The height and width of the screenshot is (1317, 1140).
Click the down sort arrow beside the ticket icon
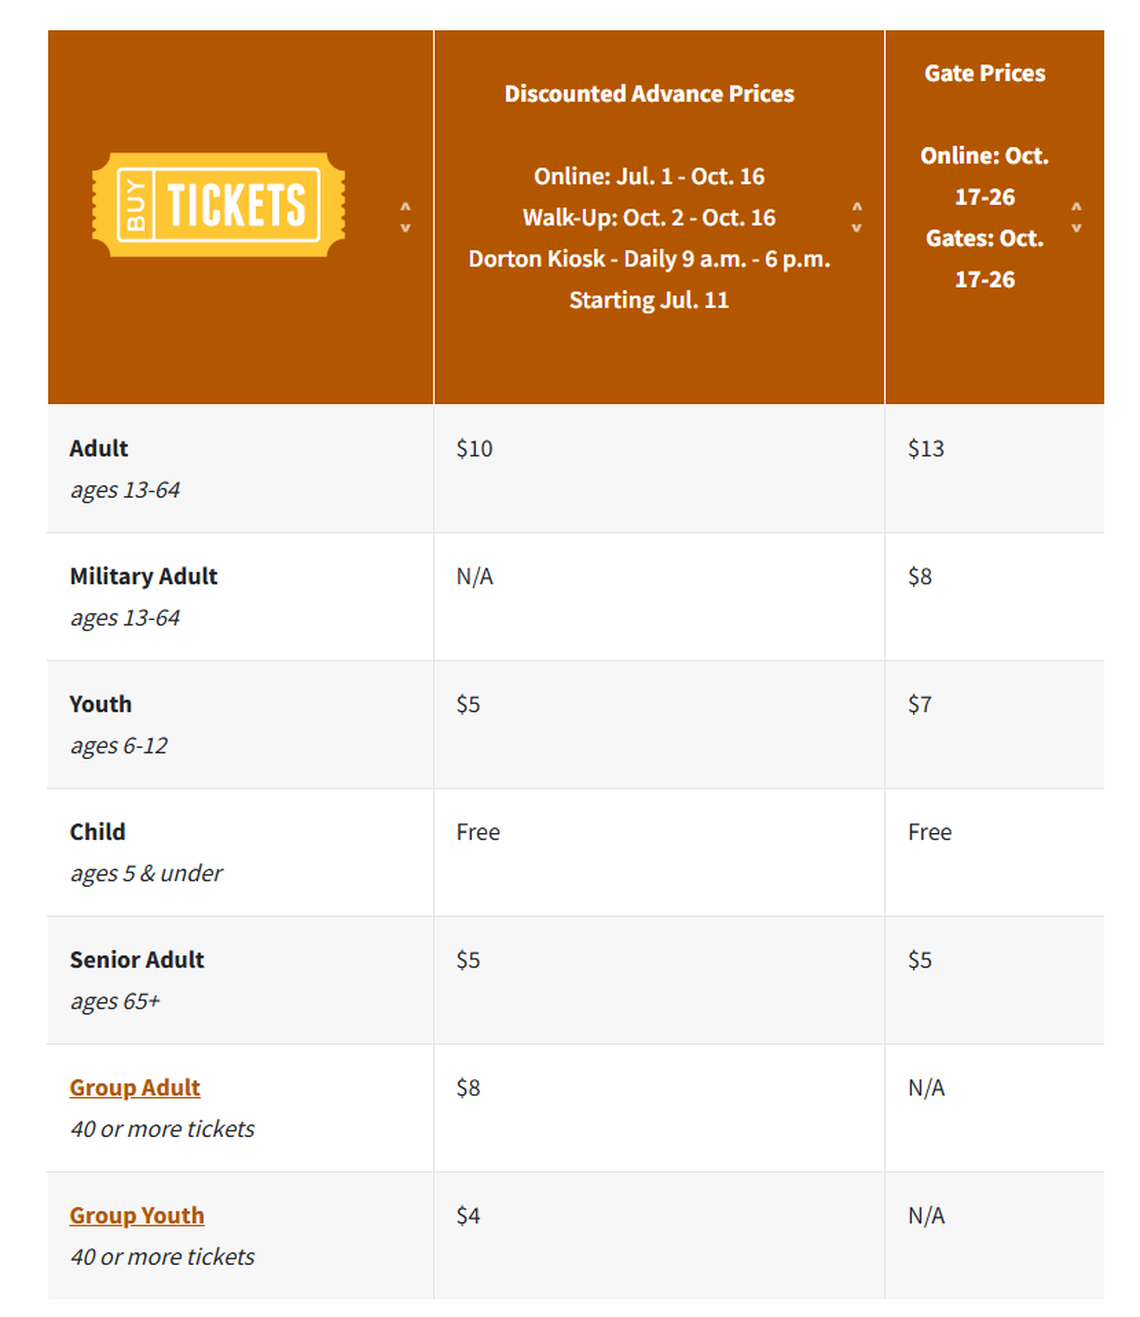pyautogui.click(x=406, y=227)
